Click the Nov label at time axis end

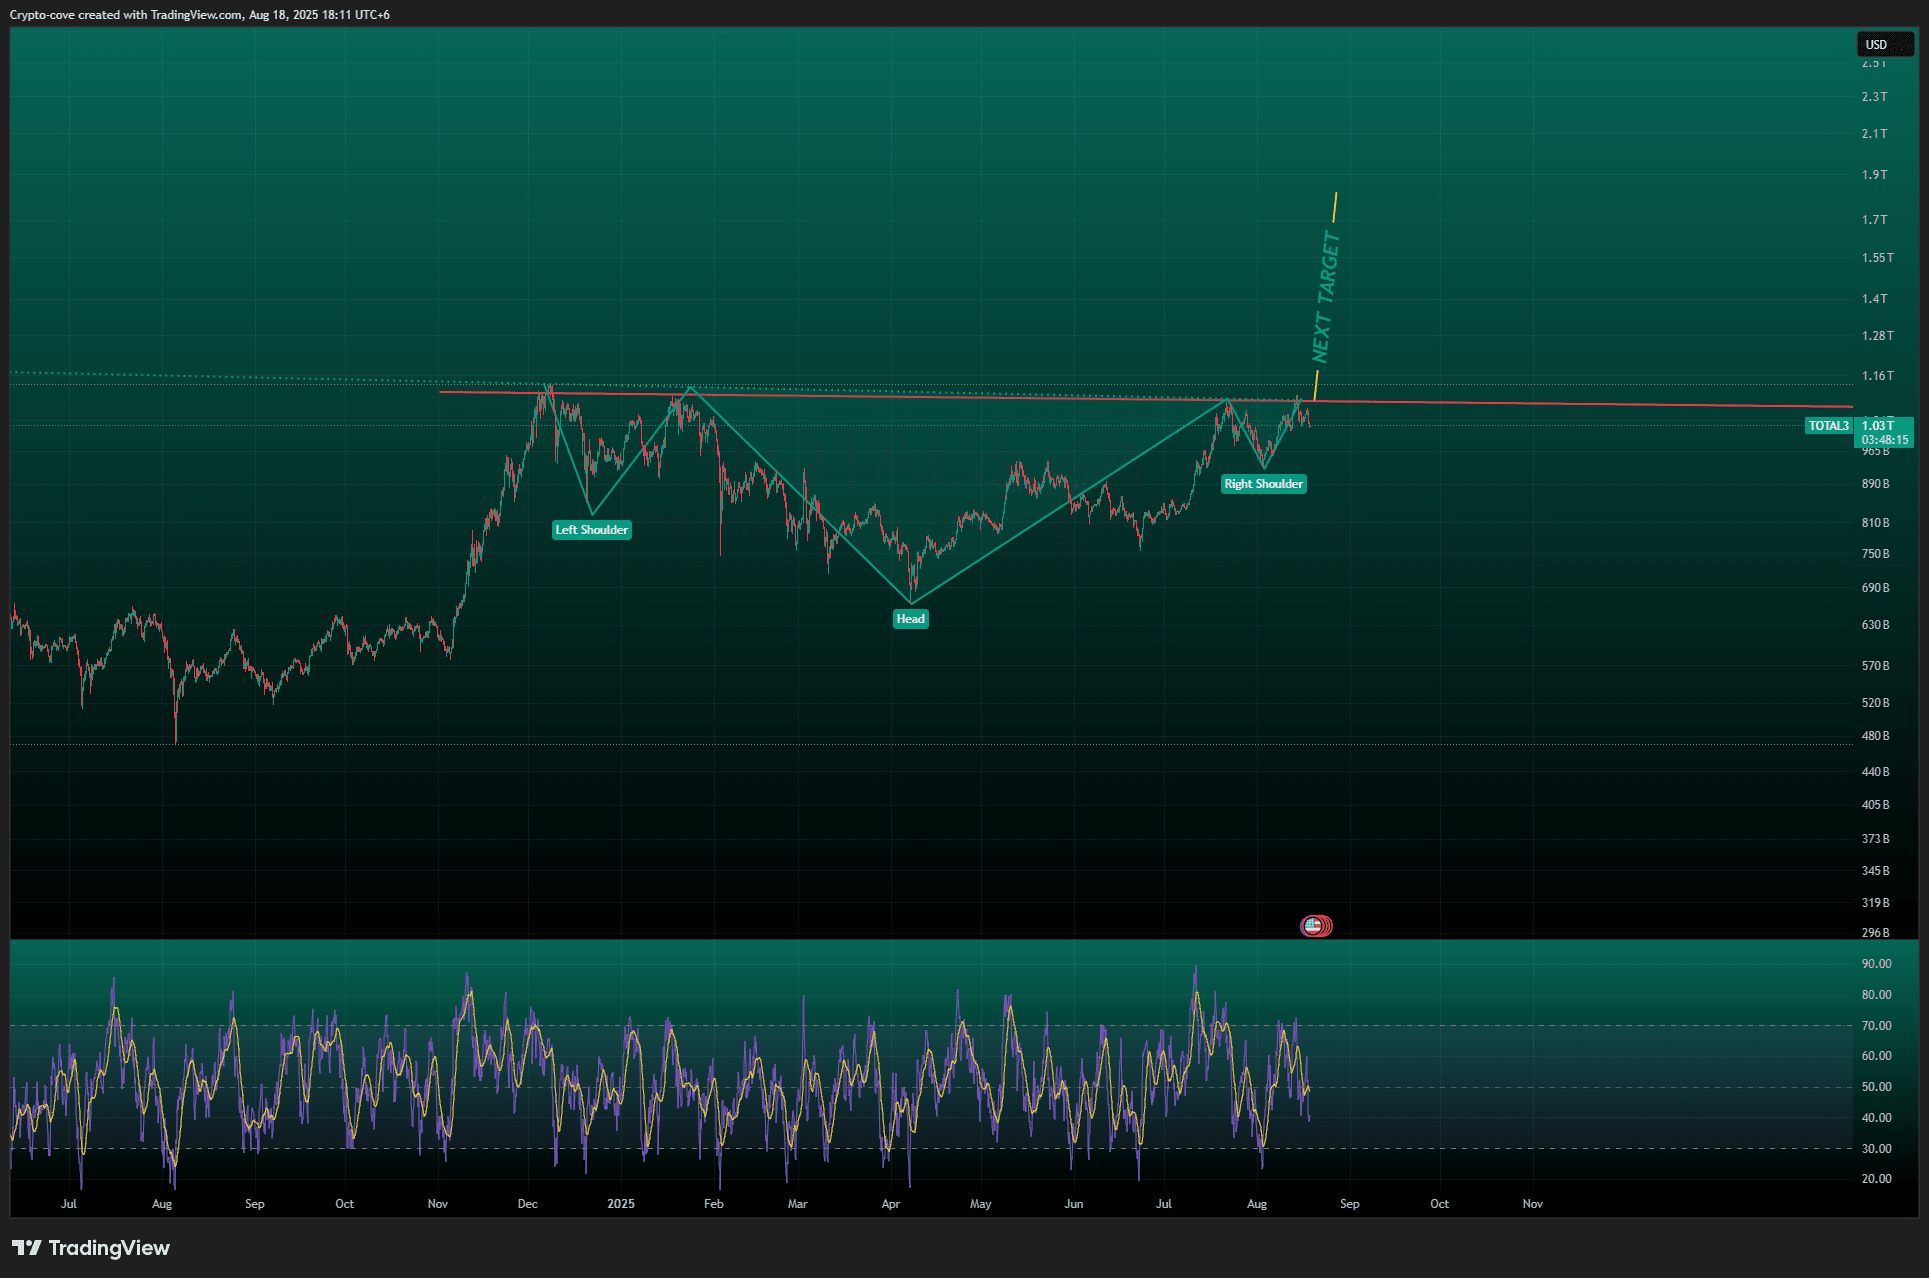(1532, 1204)
